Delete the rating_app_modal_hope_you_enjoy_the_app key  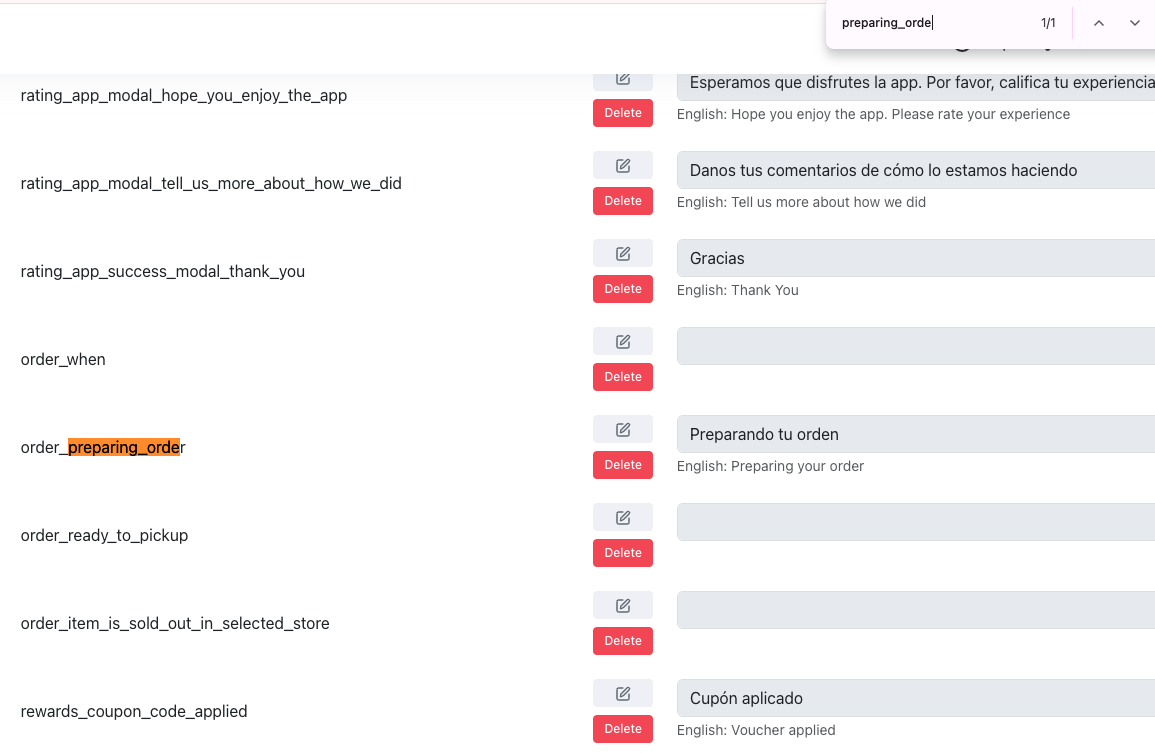coord(622,113)
